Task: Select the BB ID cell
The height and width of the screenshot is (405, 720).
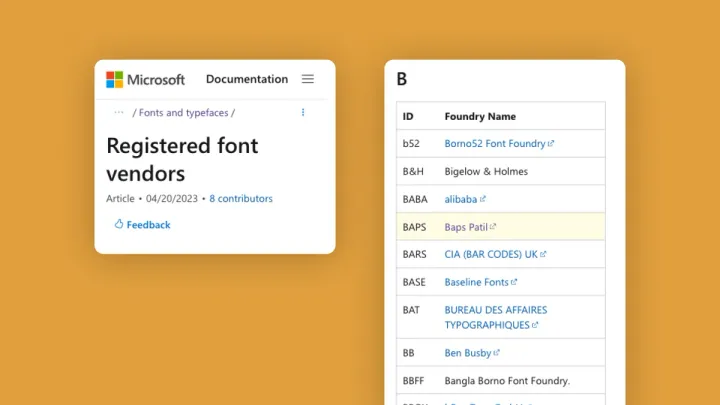Action: [408, 353]
